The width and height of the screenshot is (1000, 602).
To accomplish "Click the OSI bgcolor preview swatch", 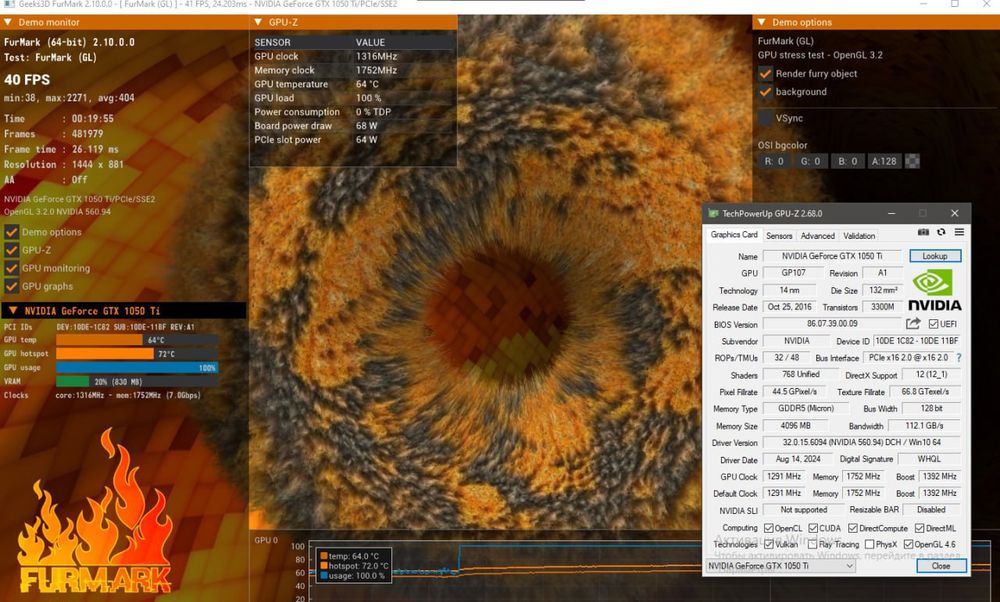I will [912, 161].
